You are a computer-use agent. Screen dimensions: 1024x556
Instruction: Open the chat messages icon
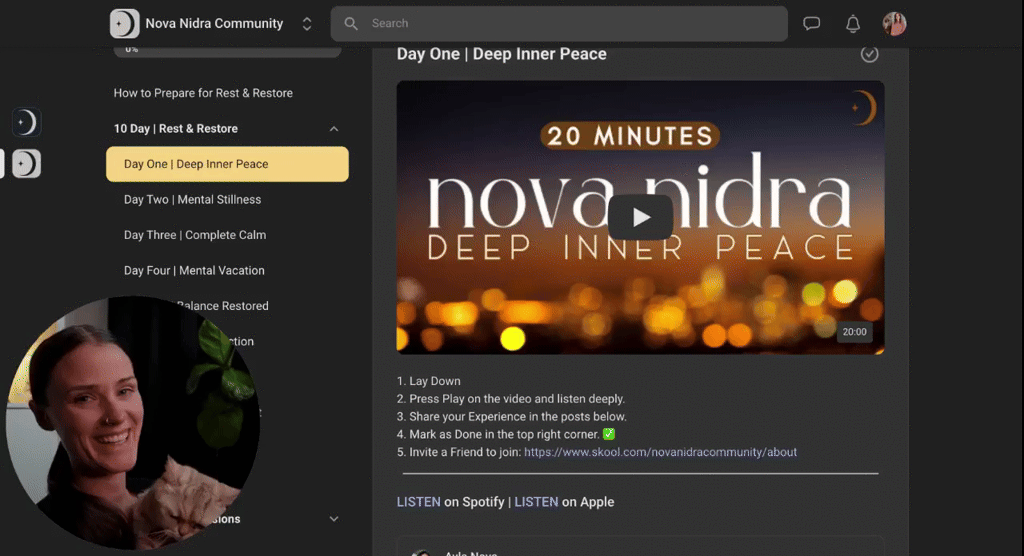pos(811,24)
